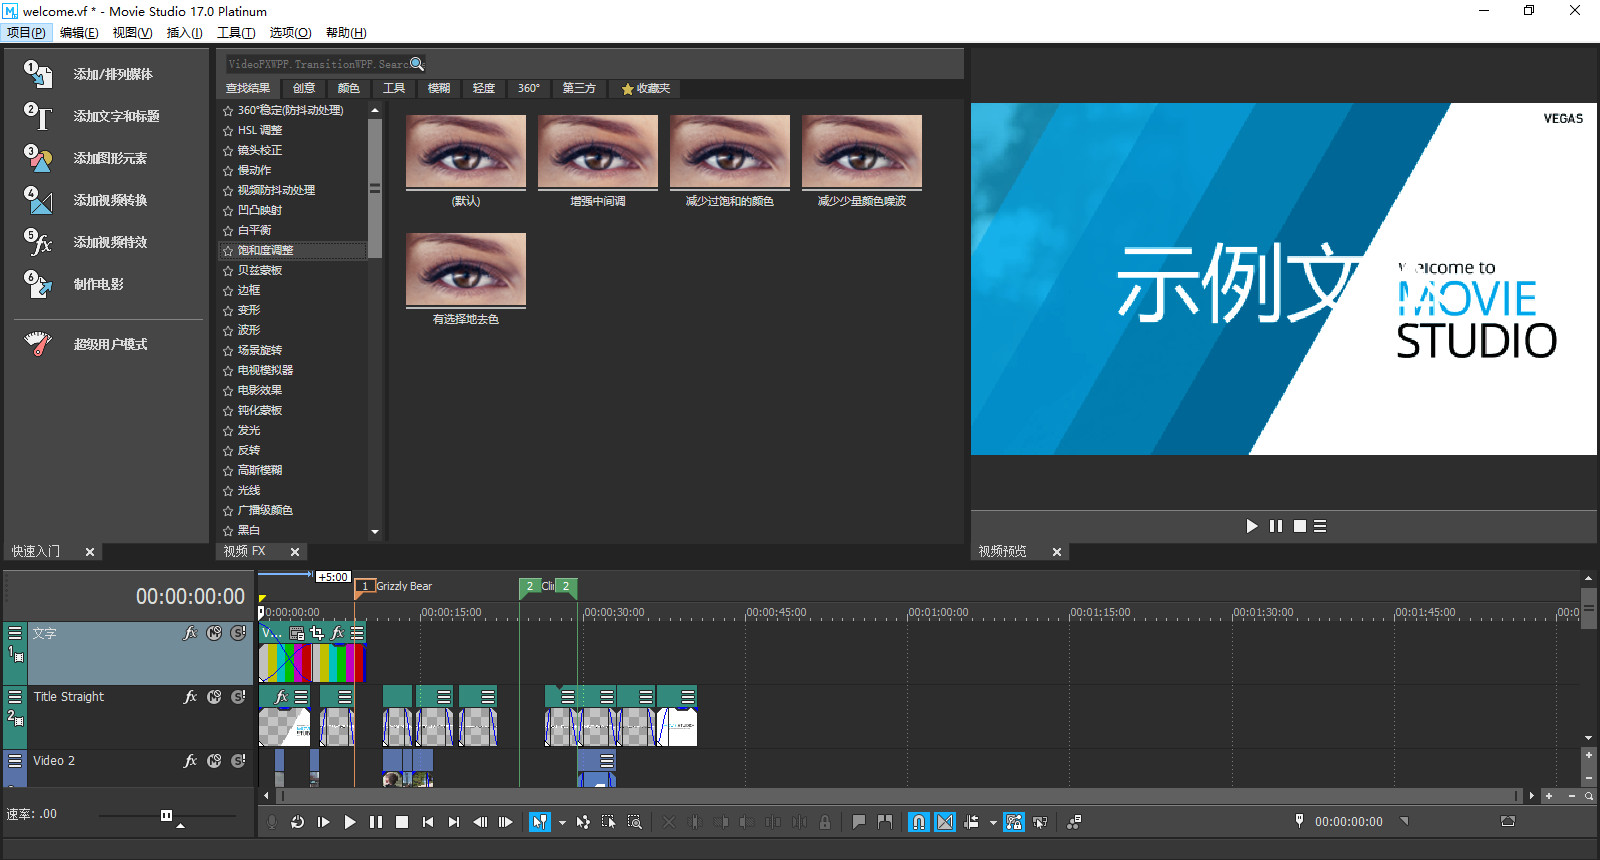Click the normal edit tool in toolbar
1600x860 pixels.
tap(540, 822)
